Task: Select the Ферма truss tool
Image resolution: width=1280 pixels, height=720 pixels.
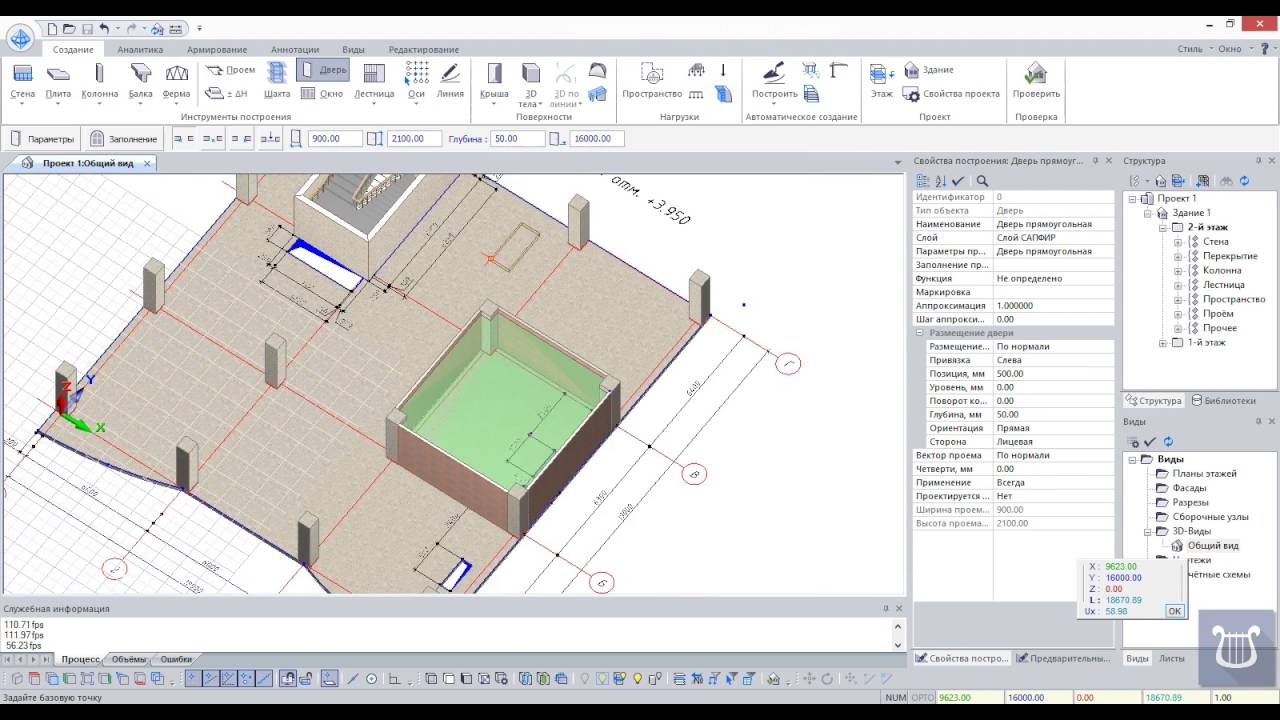Action: tap(177, 82)
